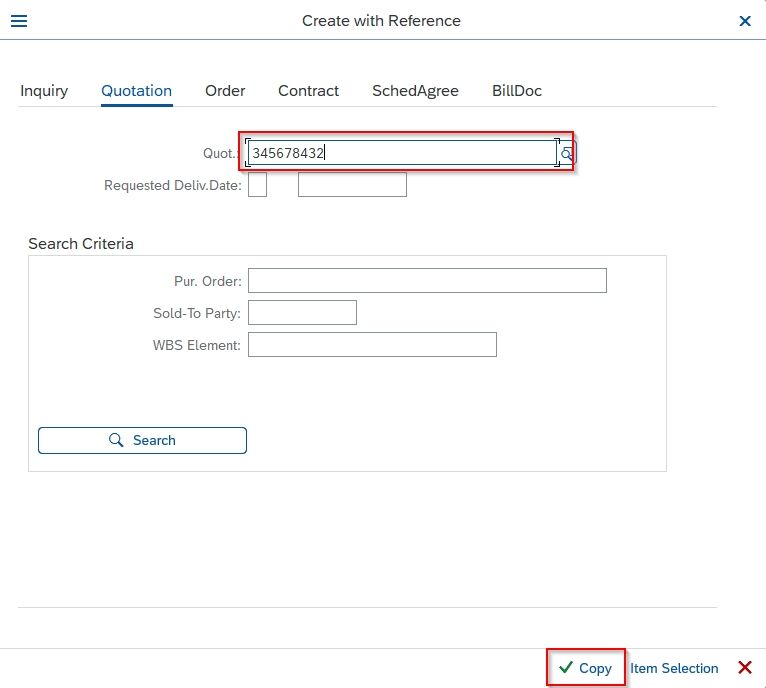Focus the WBS Element input field
This screenshot has height=688, width=766.
click(x=372, y=344)
